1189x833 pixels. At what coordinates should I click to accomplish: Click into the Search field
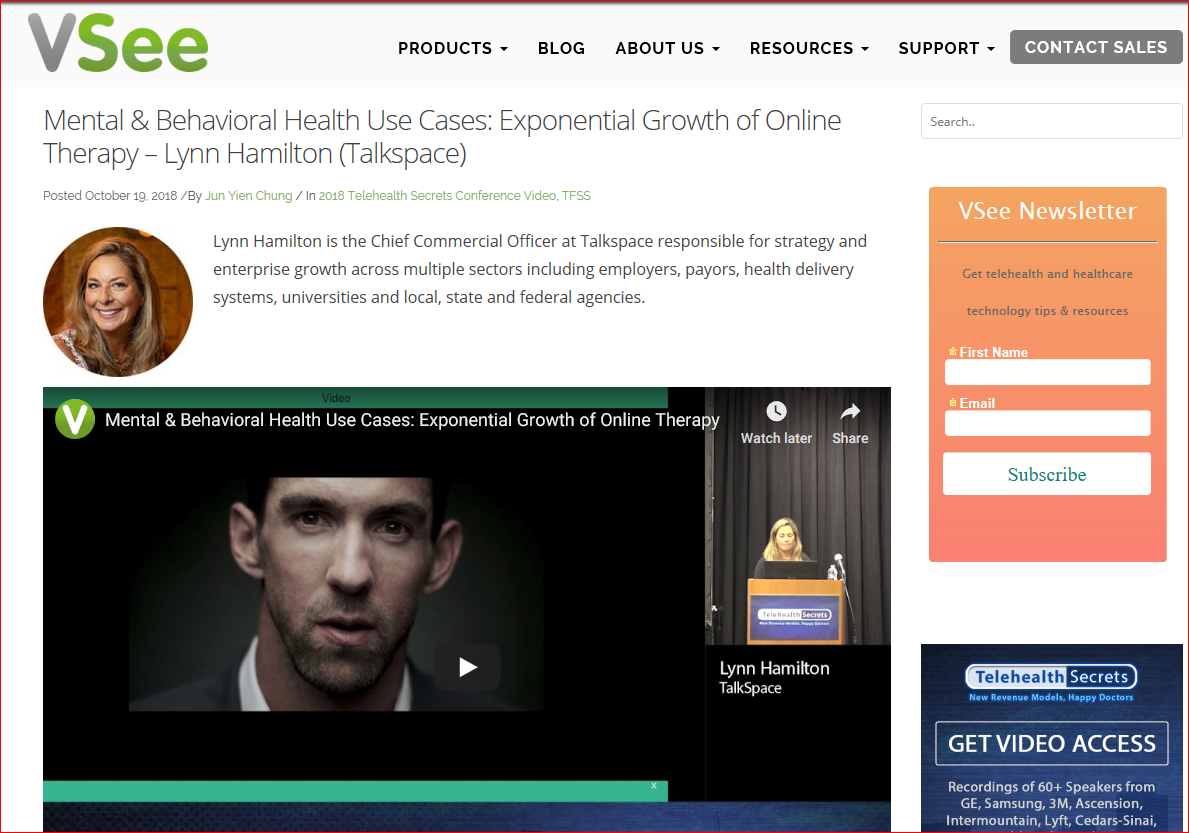pos(1051,121)
